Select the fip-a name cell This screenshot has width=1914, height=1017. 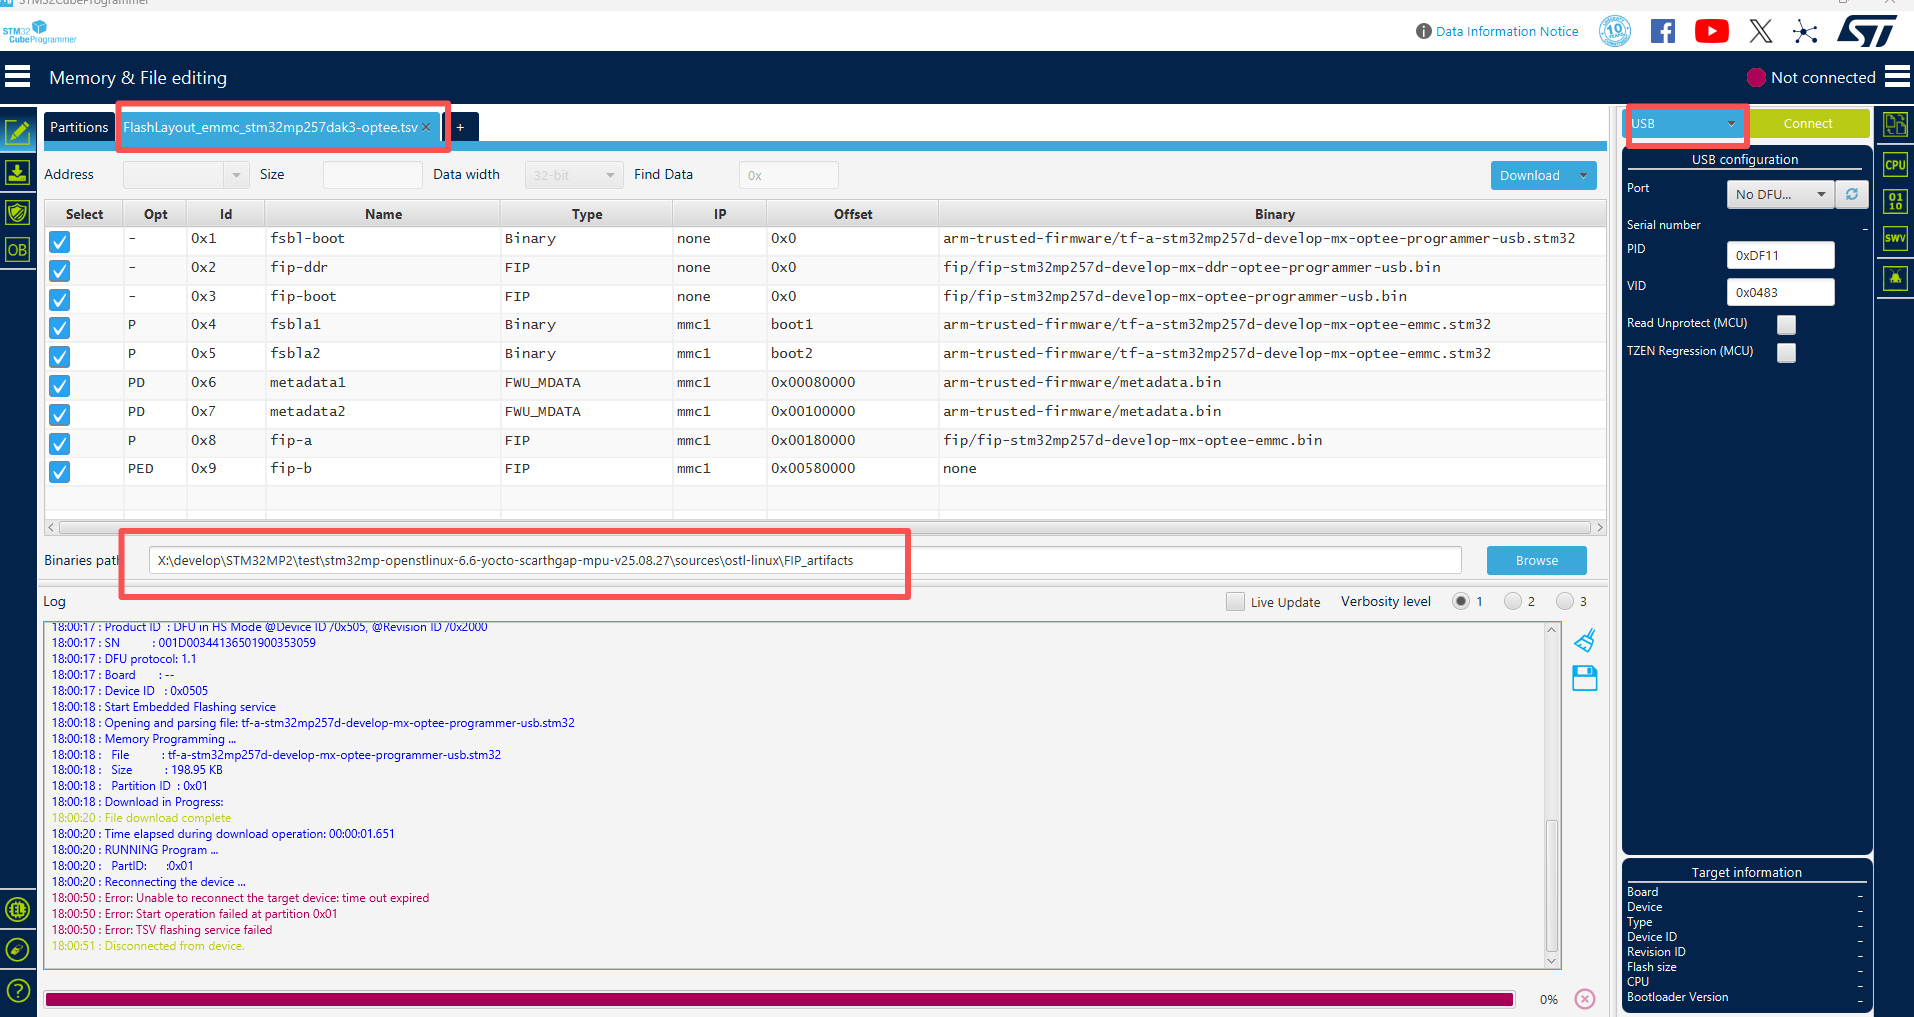click(383, 440)
